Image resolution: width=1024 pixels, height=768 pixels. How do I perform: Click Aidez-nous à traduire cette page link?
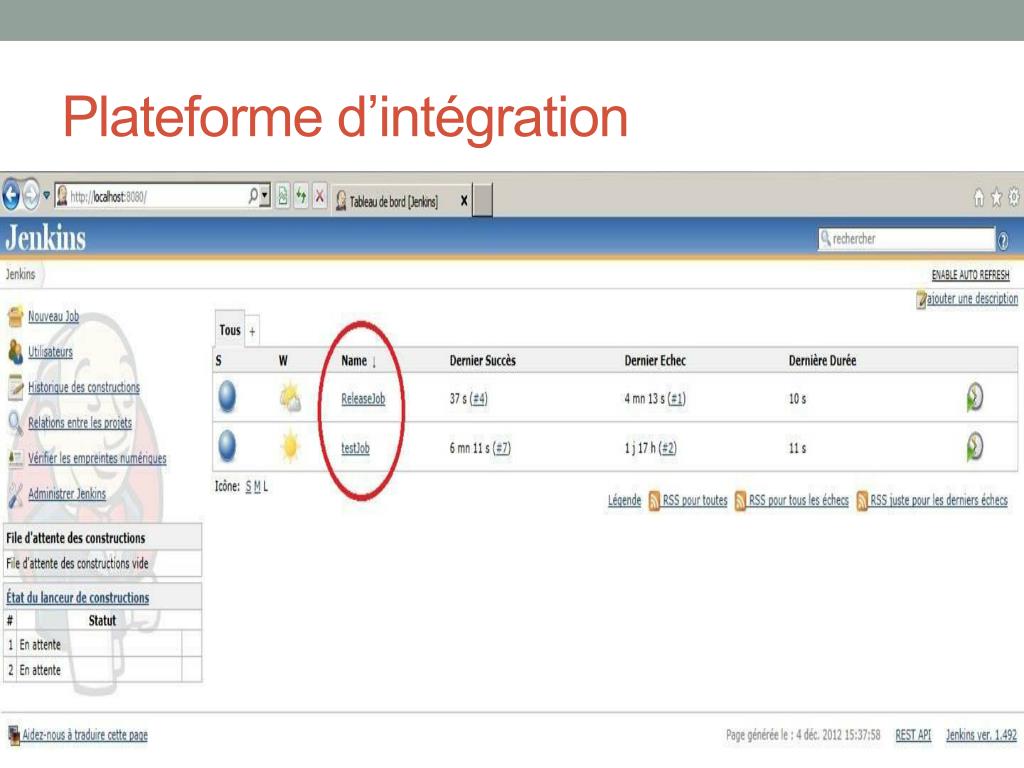pos(85,735)
